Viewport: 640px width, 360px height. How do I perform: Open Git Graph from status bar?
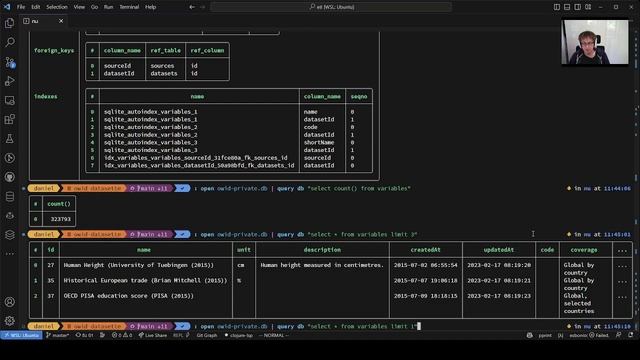coord(207,335)
